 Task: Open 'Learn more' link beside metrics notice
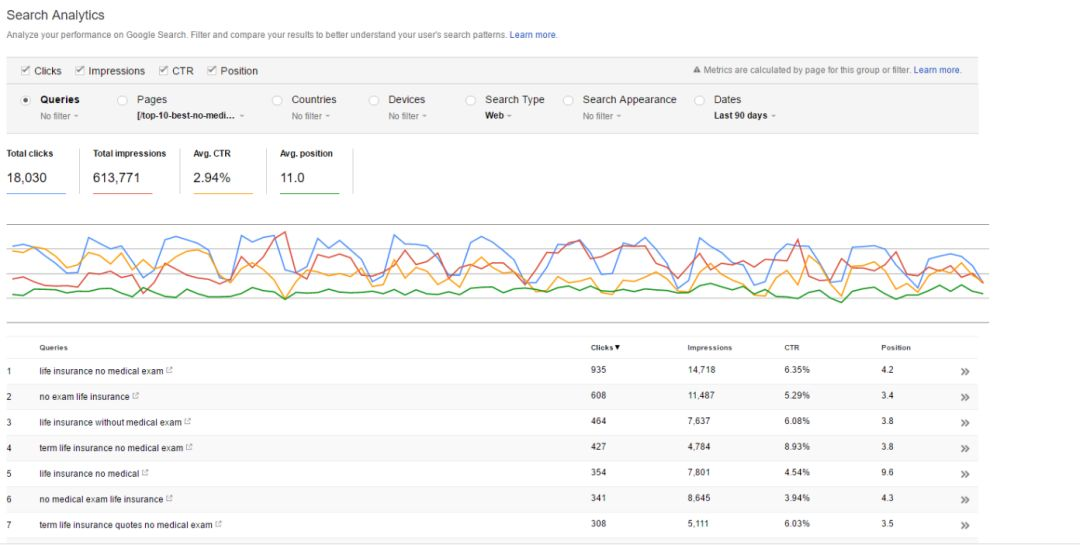click(937, 70)
